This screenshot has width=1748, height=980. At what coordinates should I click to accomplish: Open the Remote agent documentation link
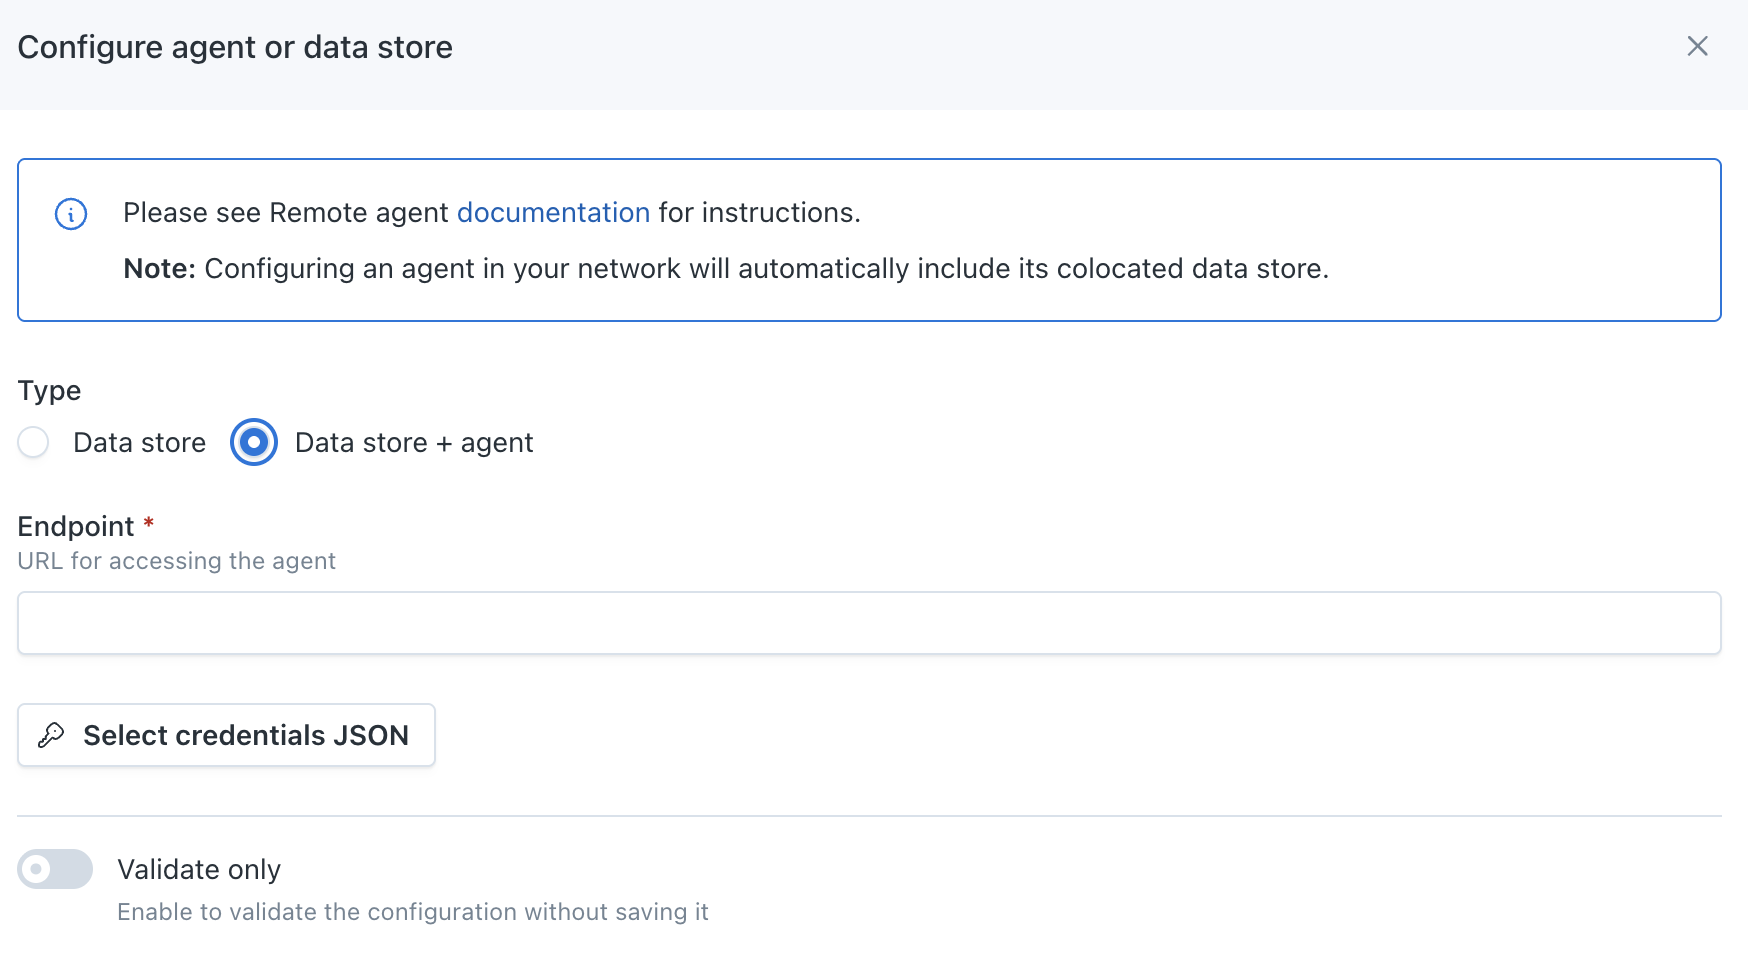click(x=553, y=213)
